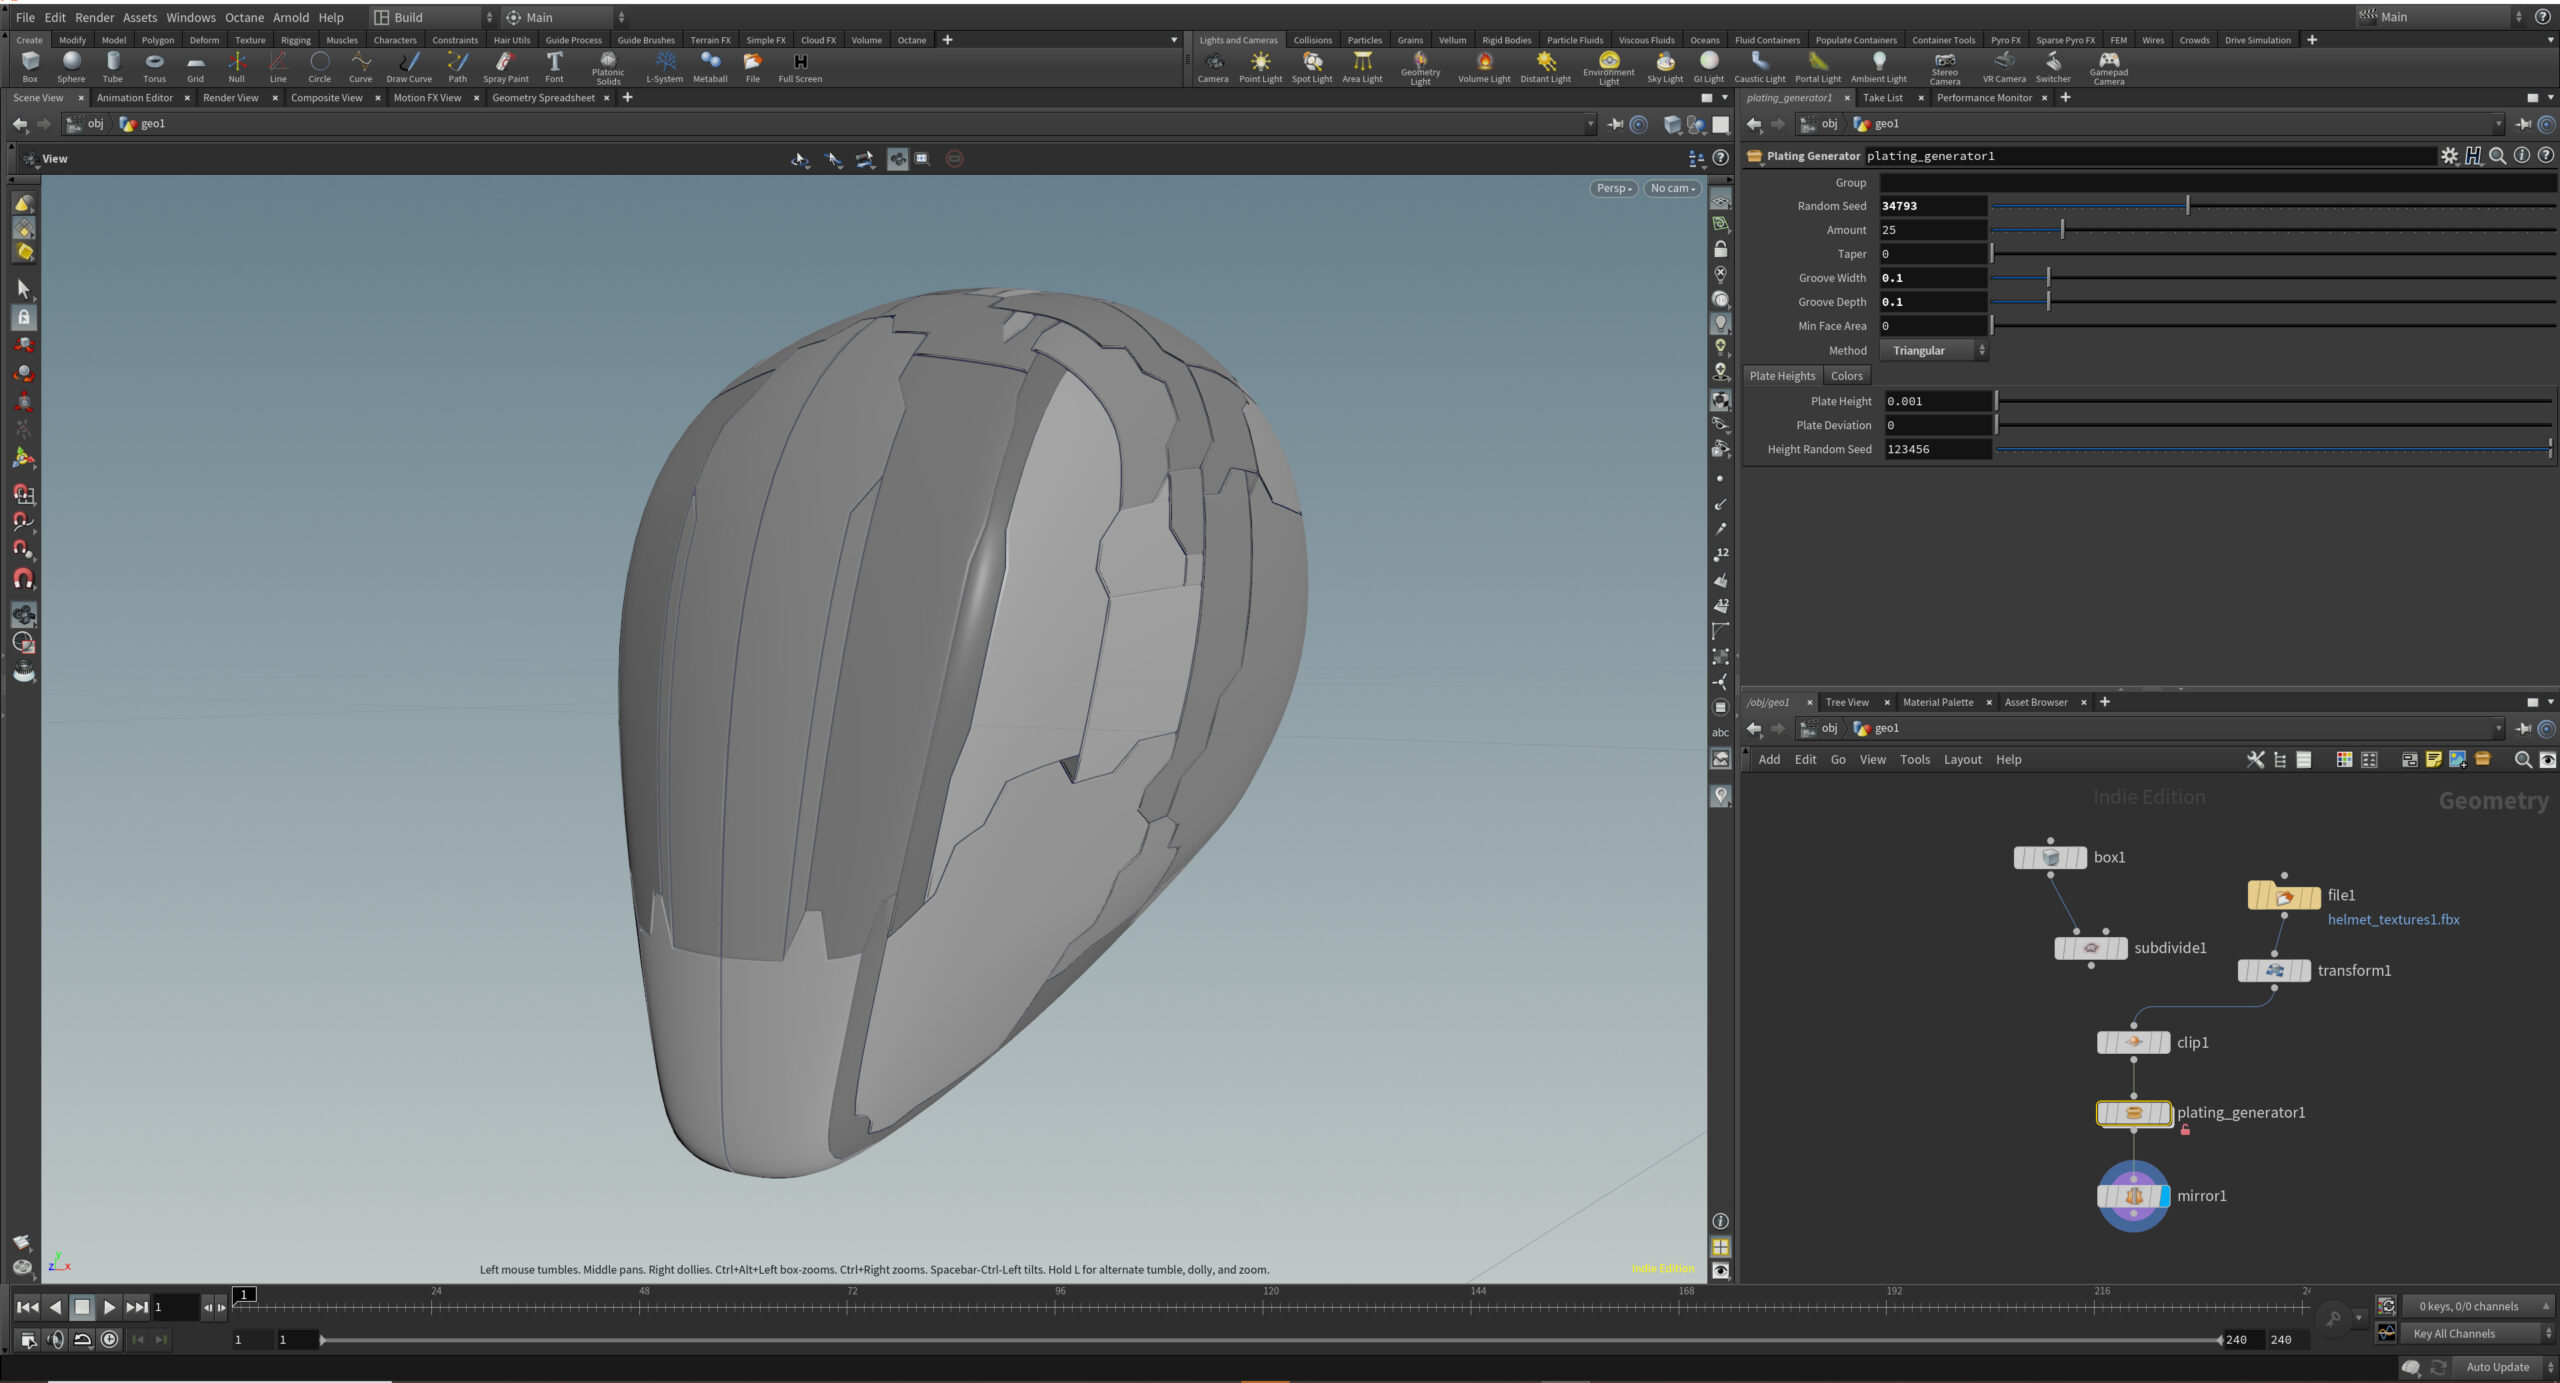This screenshot has height=1383, width=2560.
Task: Add background image in network editor
Action: tap(2457, 760)
